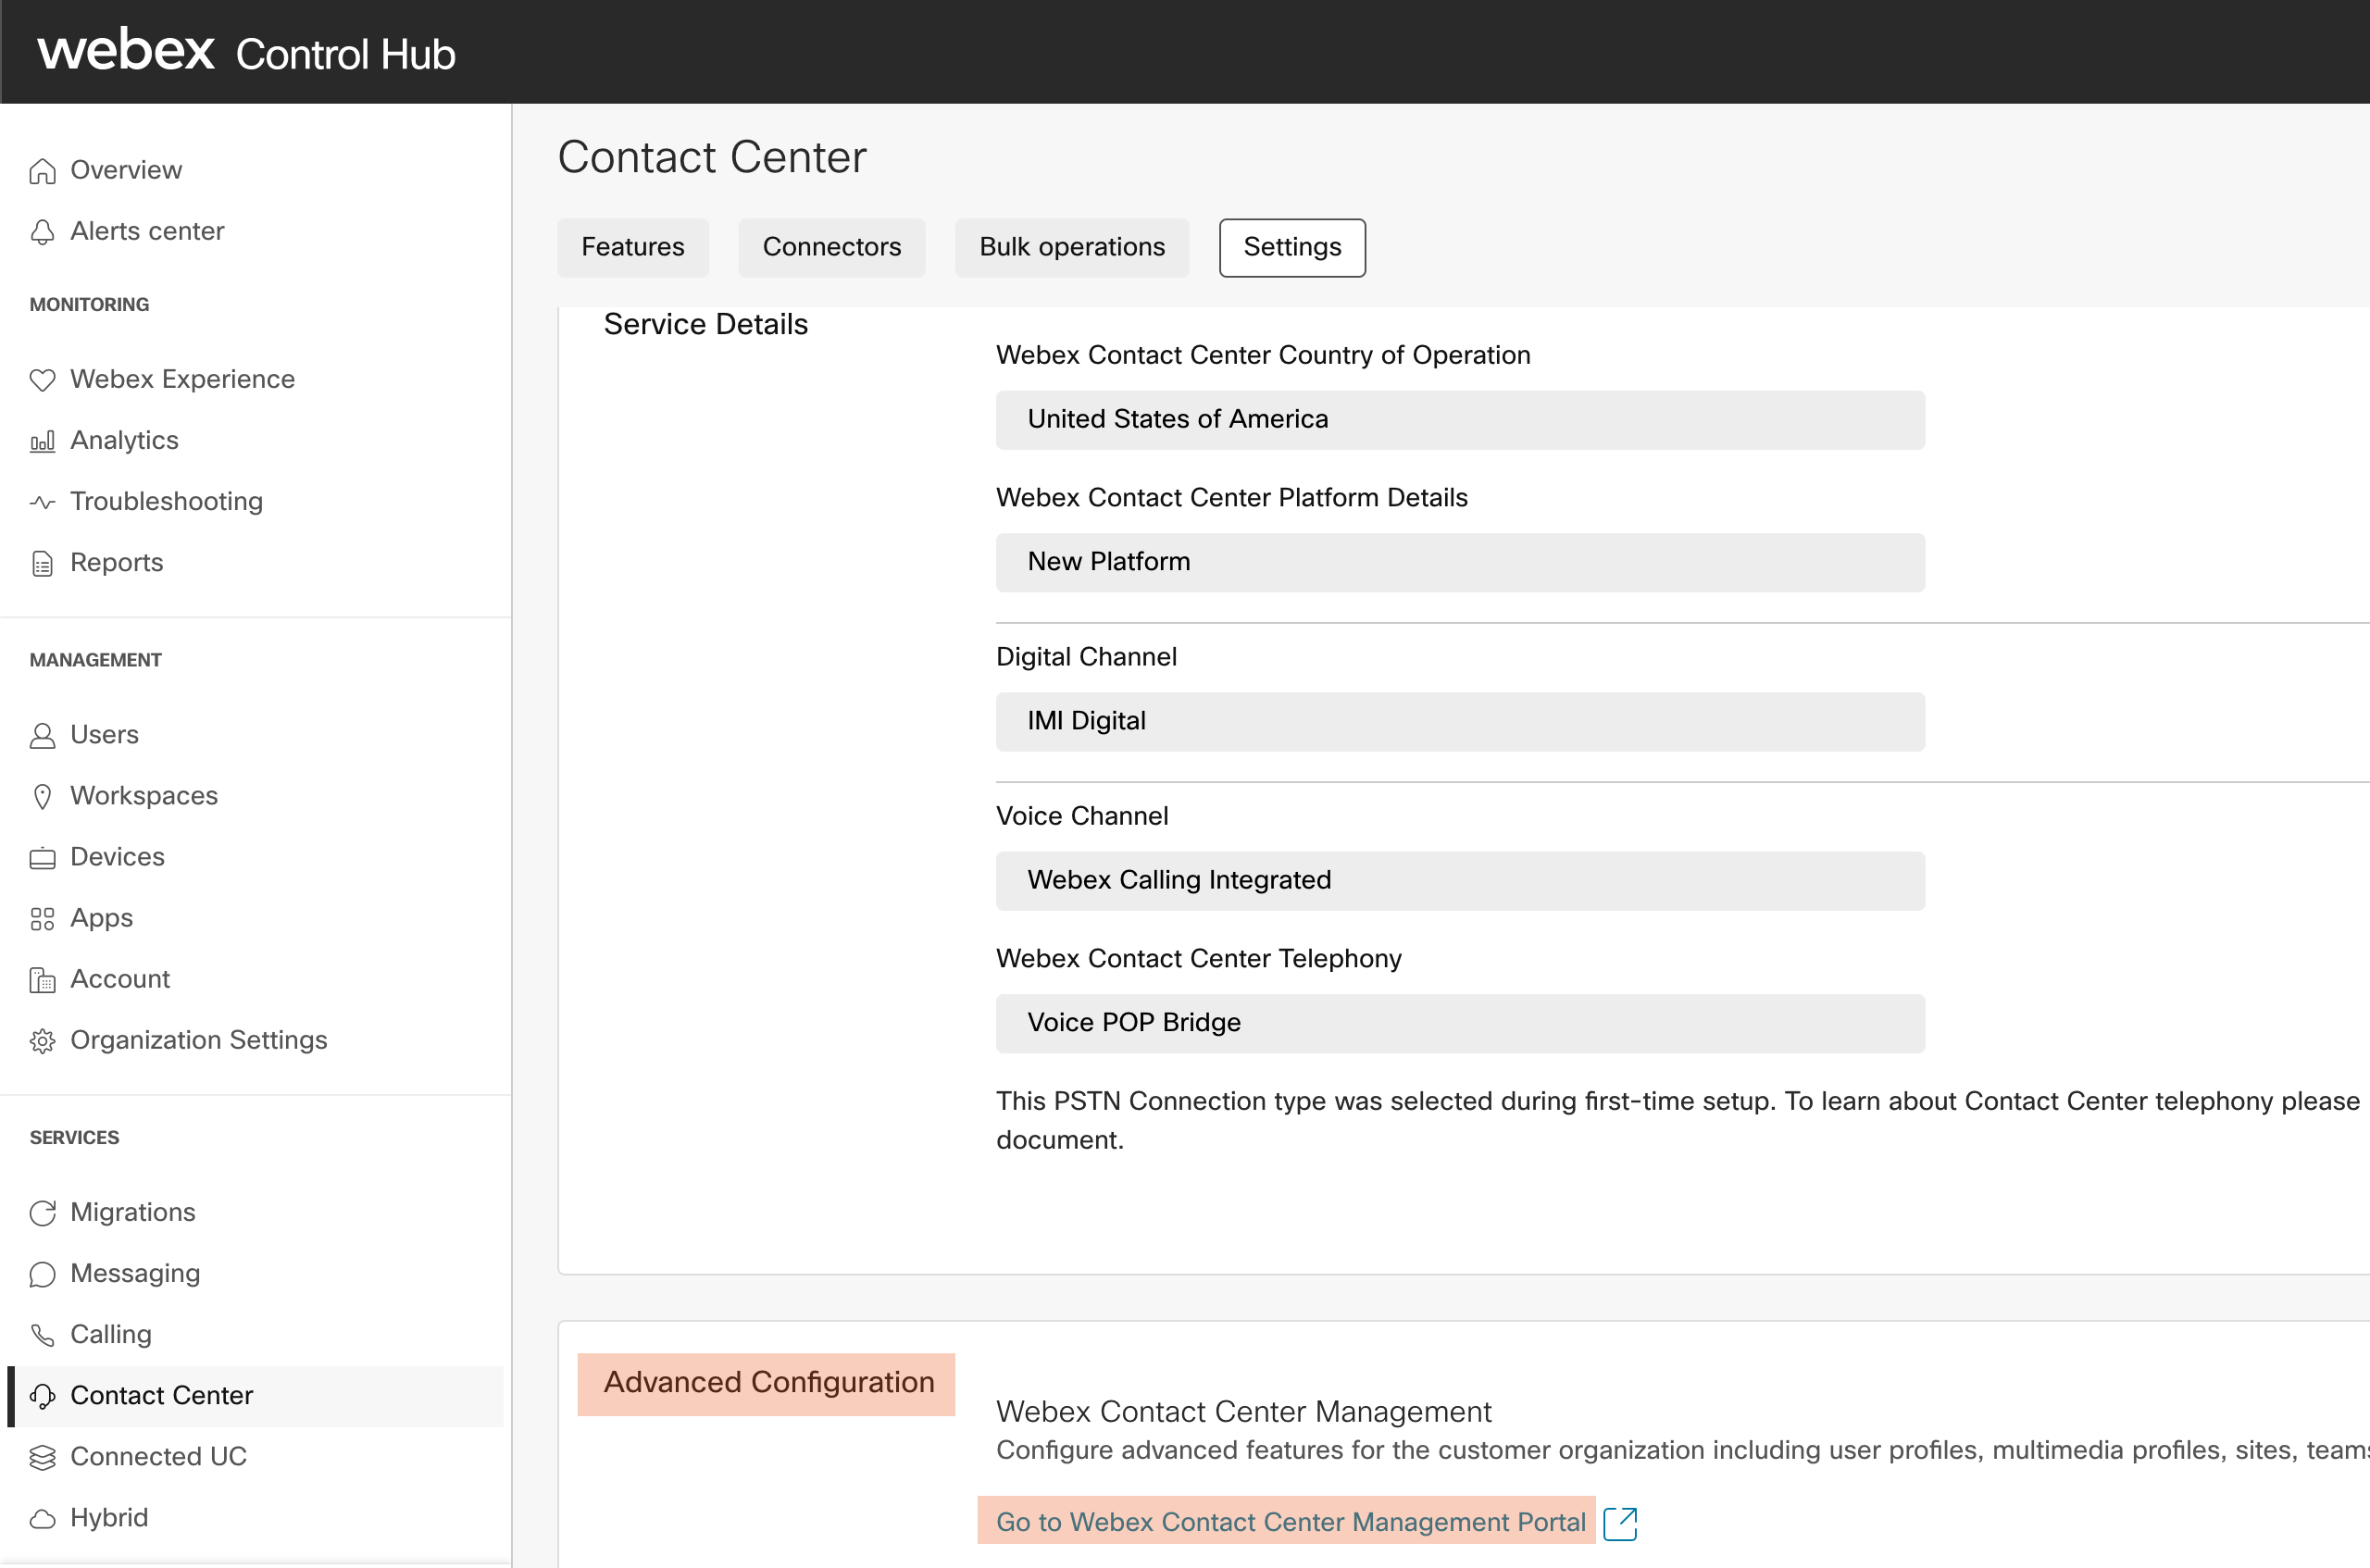Open Migrations under Services

tap(132, 1211)
